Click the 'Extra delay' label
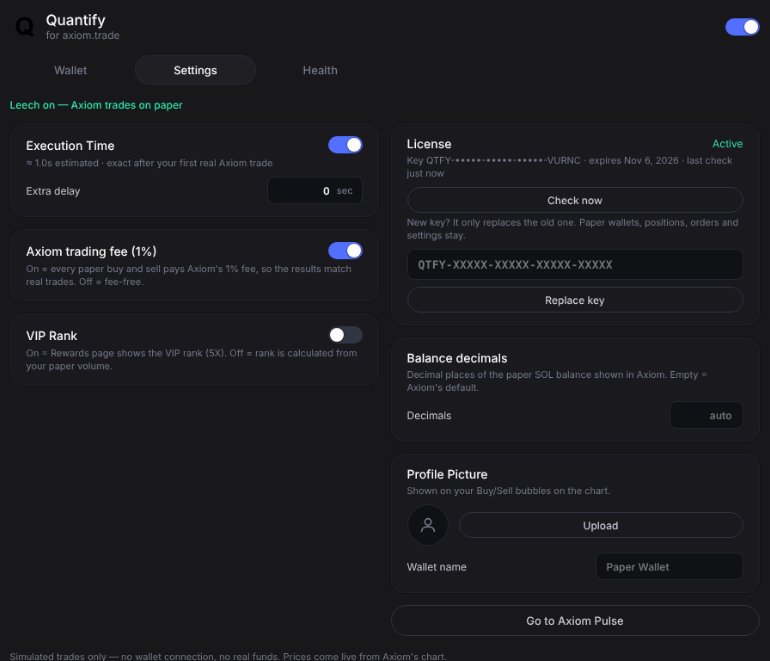 (53, 191)
